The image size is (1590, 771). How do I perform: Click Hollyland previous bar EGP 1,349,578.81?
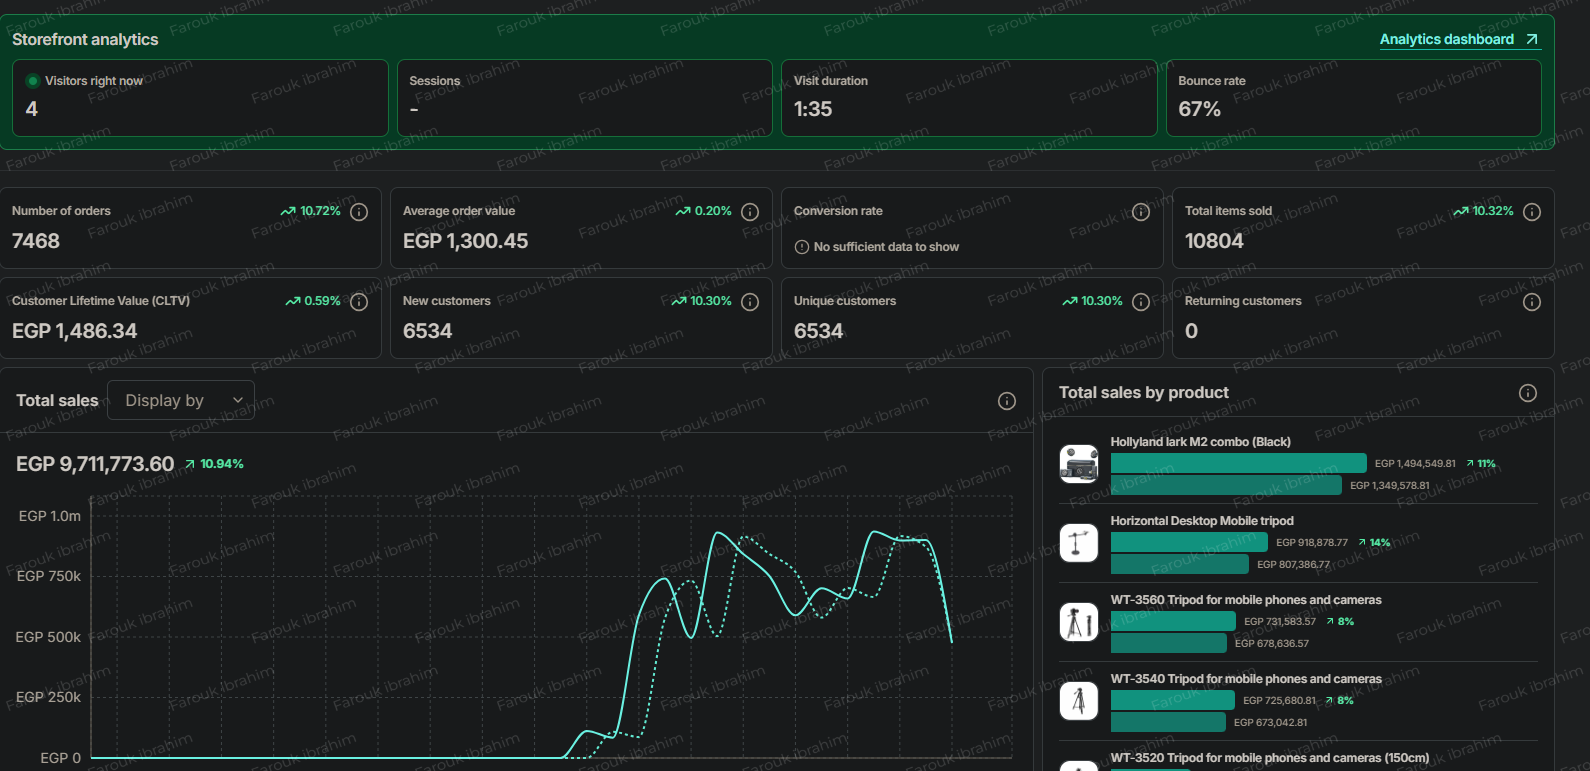pyautogui.click(x=1226, y=485)
